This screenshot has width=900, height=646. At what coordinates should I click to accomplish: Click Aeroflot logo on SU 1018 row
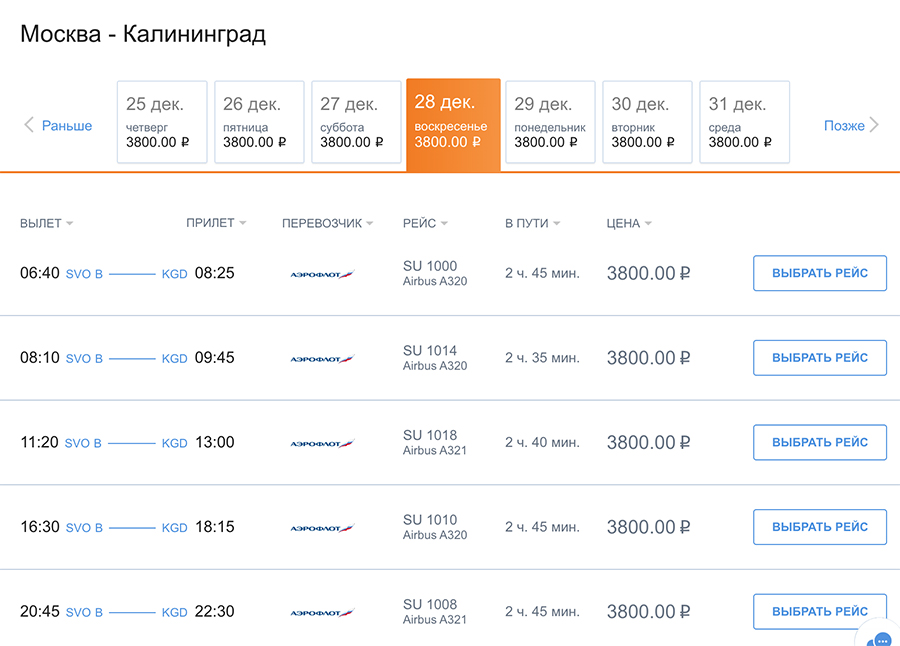click(322, 443)
